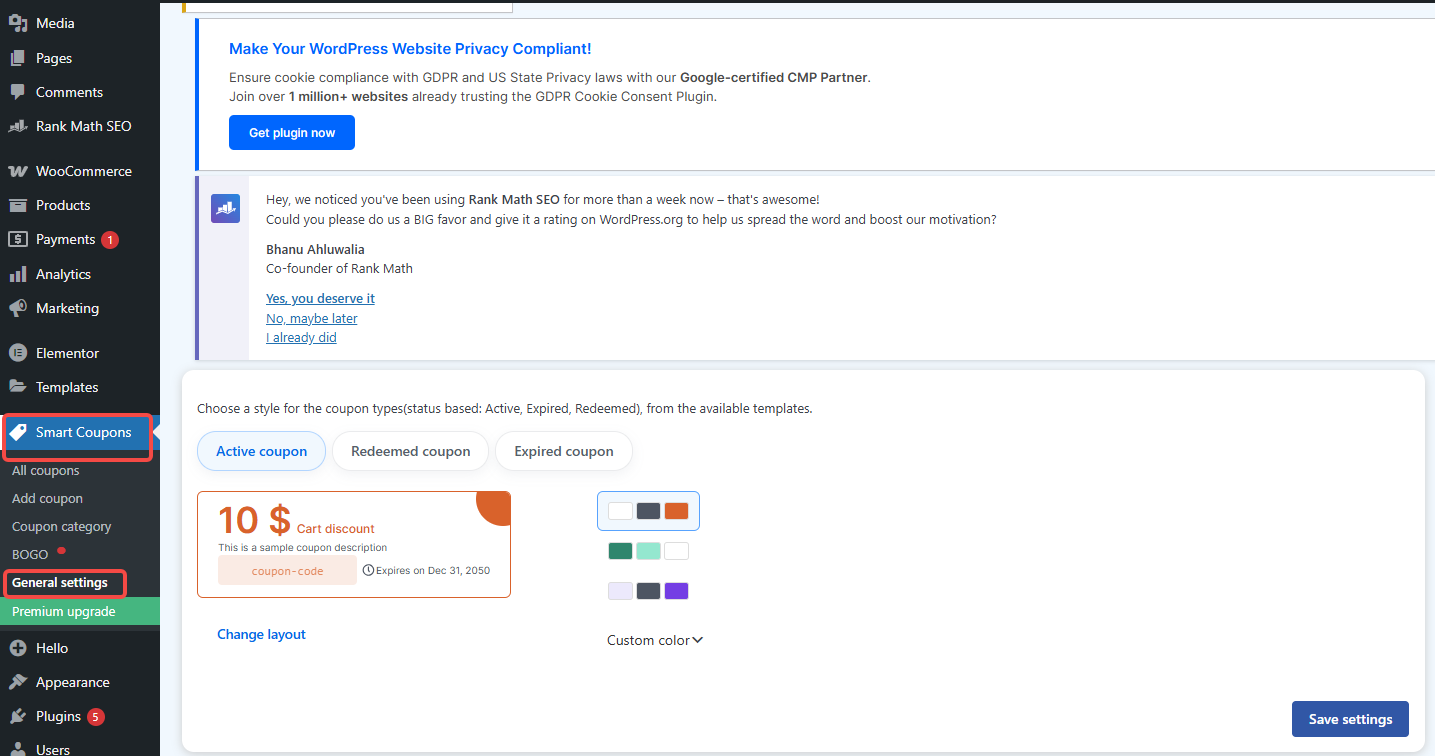Click the Comments speech bubble icon
Screen dimensions: 1435x756
(x=18, y=92)
